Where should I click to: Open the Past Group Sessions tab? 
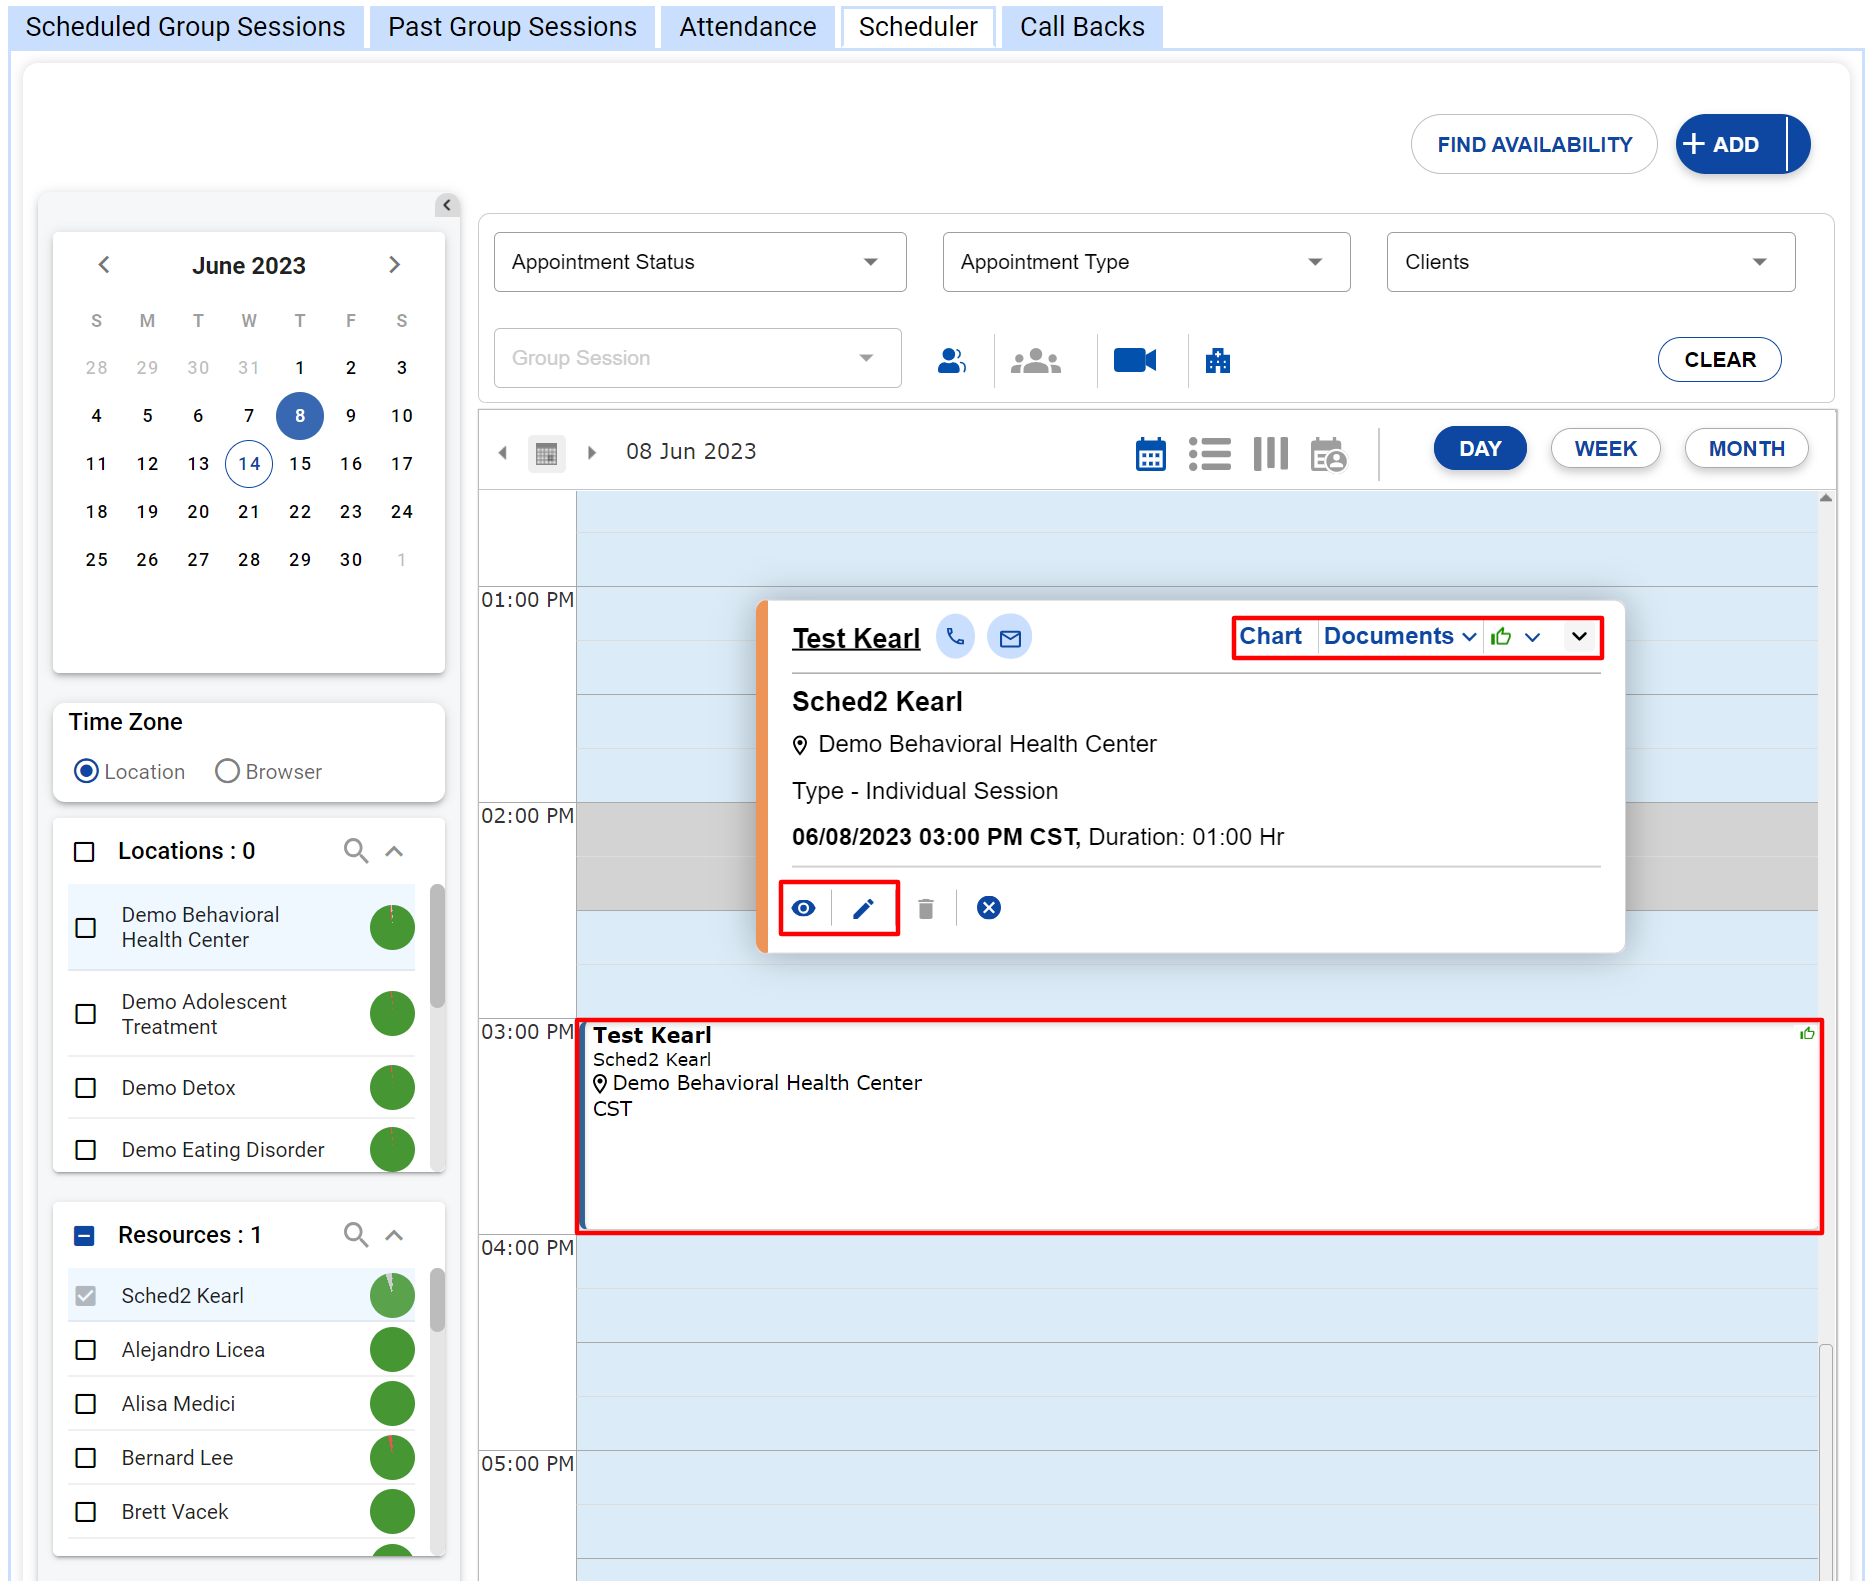(x=512, y=27)
